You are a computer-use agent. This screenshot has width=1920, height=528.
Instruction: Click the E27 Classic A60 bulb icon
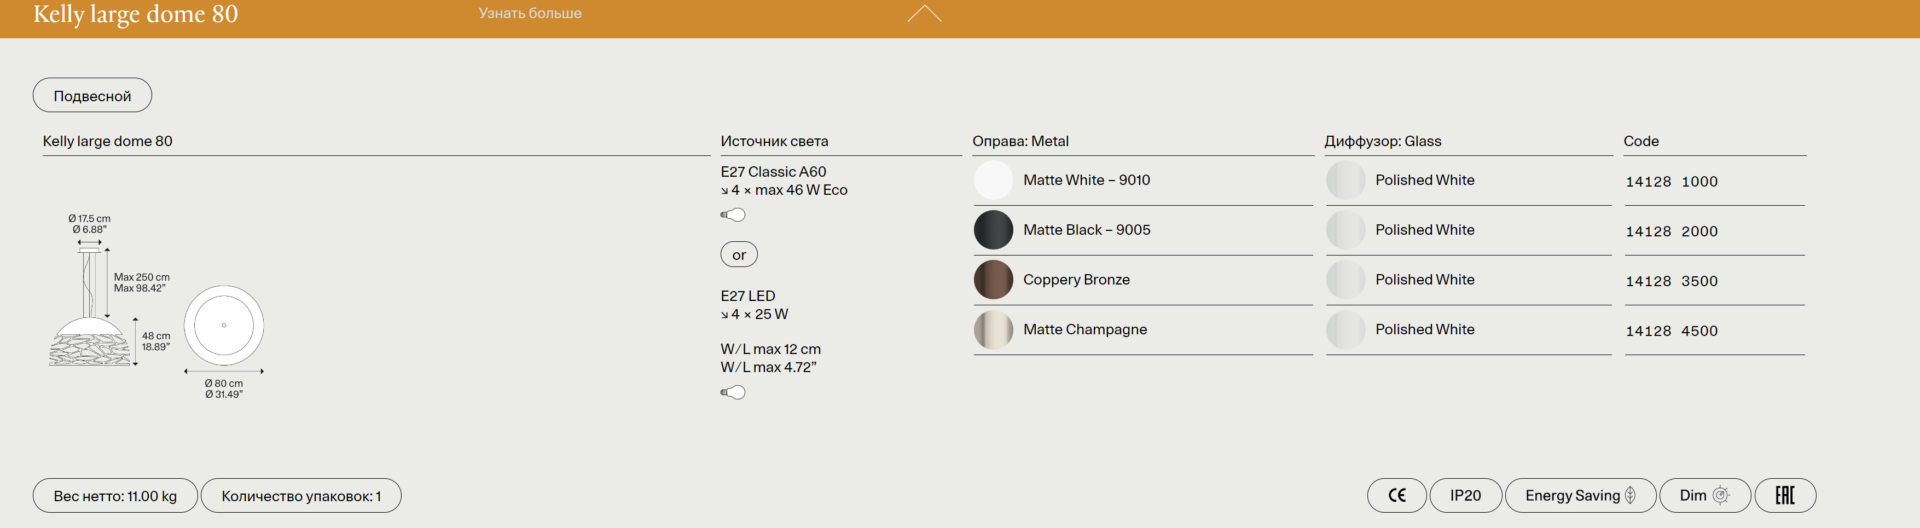click(733, 215)
